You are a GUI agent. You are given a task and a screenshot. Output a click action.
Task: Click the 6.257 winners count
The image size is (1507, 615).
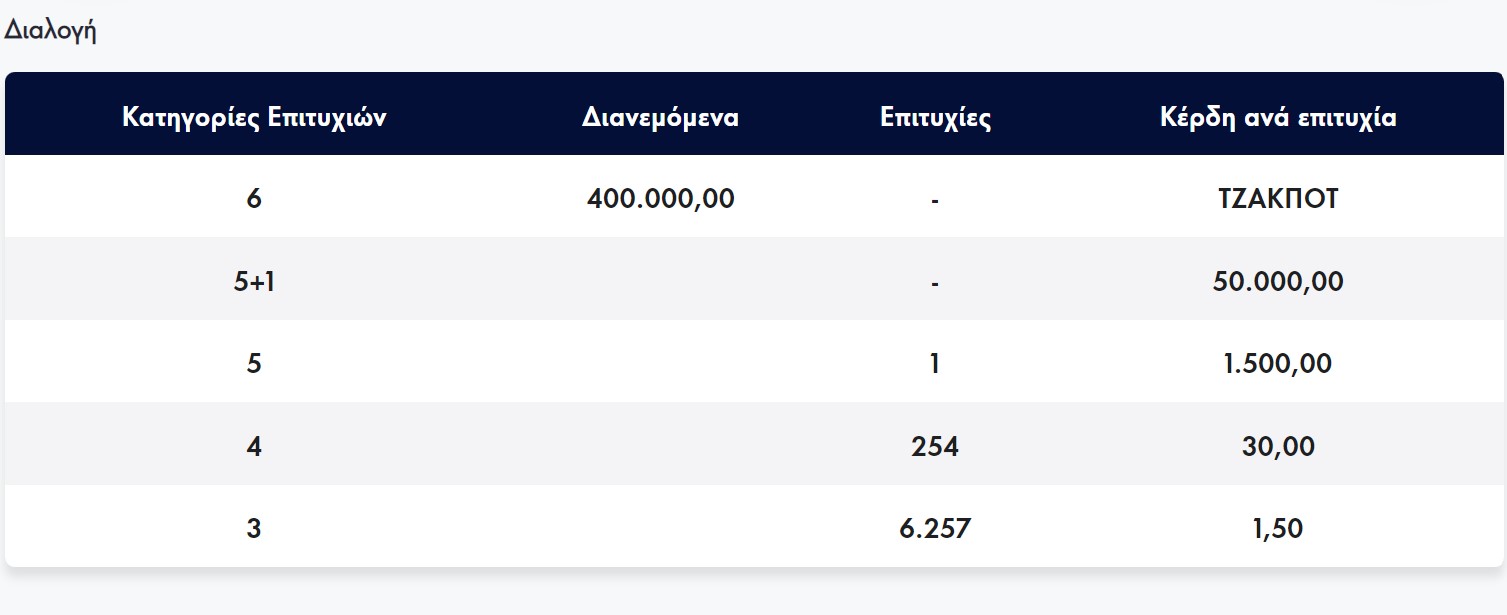tap(935, 527)
